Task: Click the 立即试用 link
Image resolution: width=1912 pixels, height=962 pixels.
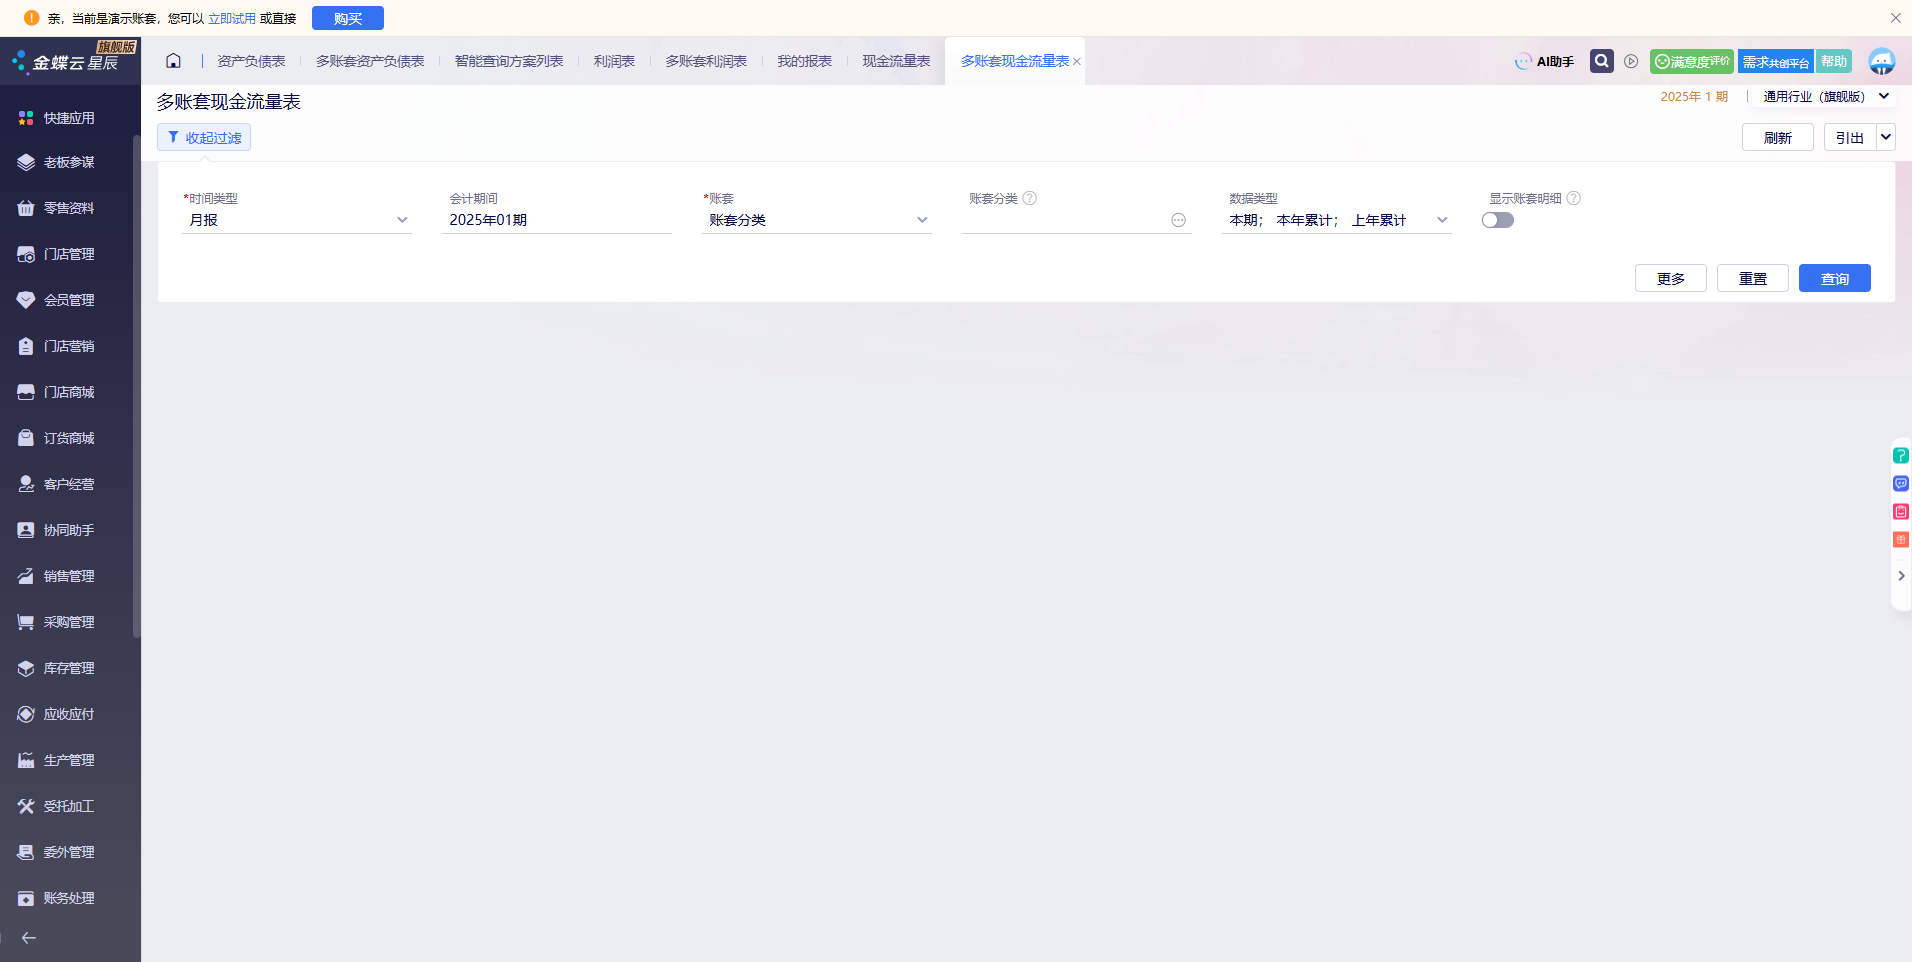Action: click(x=232, y=18)
